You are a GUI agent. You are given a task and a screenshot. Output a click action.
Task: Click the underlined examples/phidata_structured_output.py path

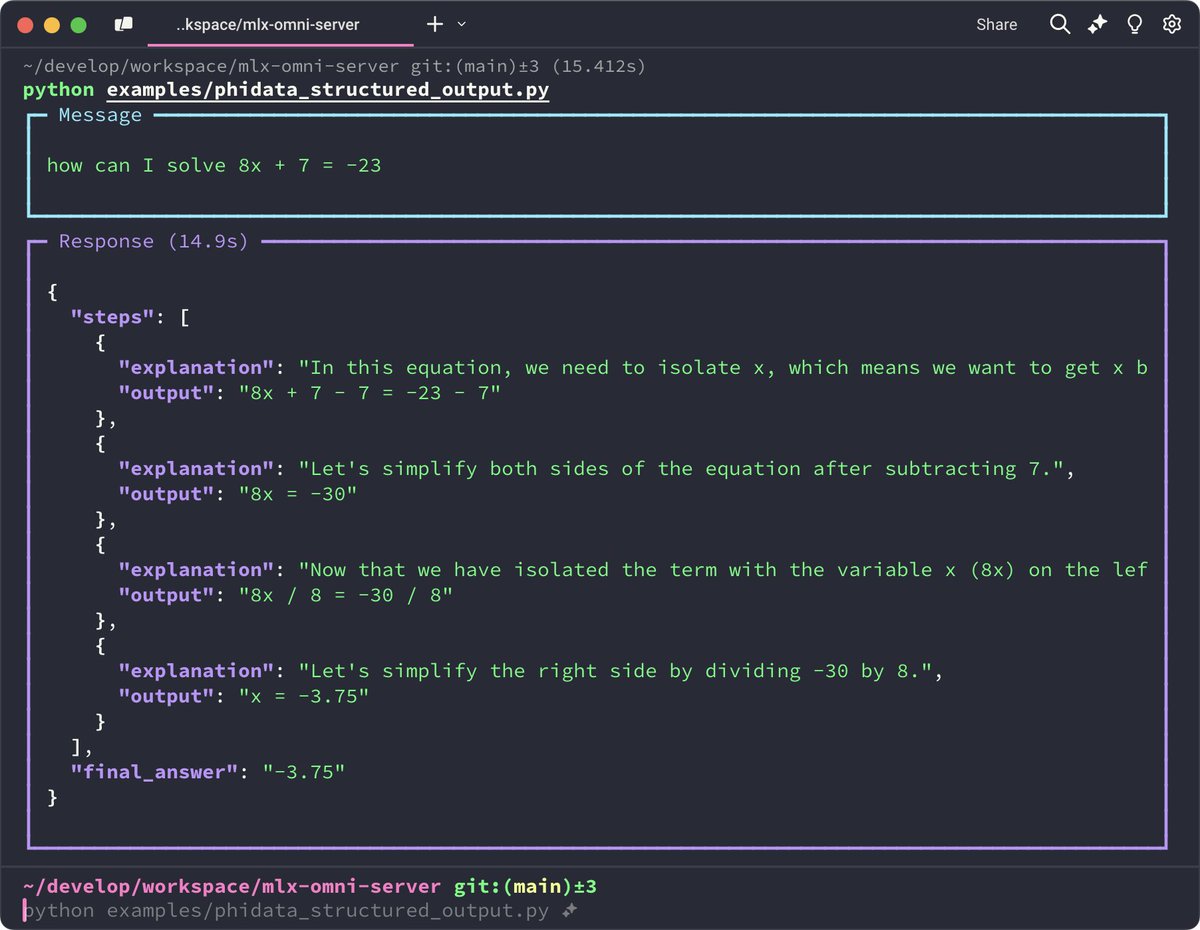coord(328,91)
